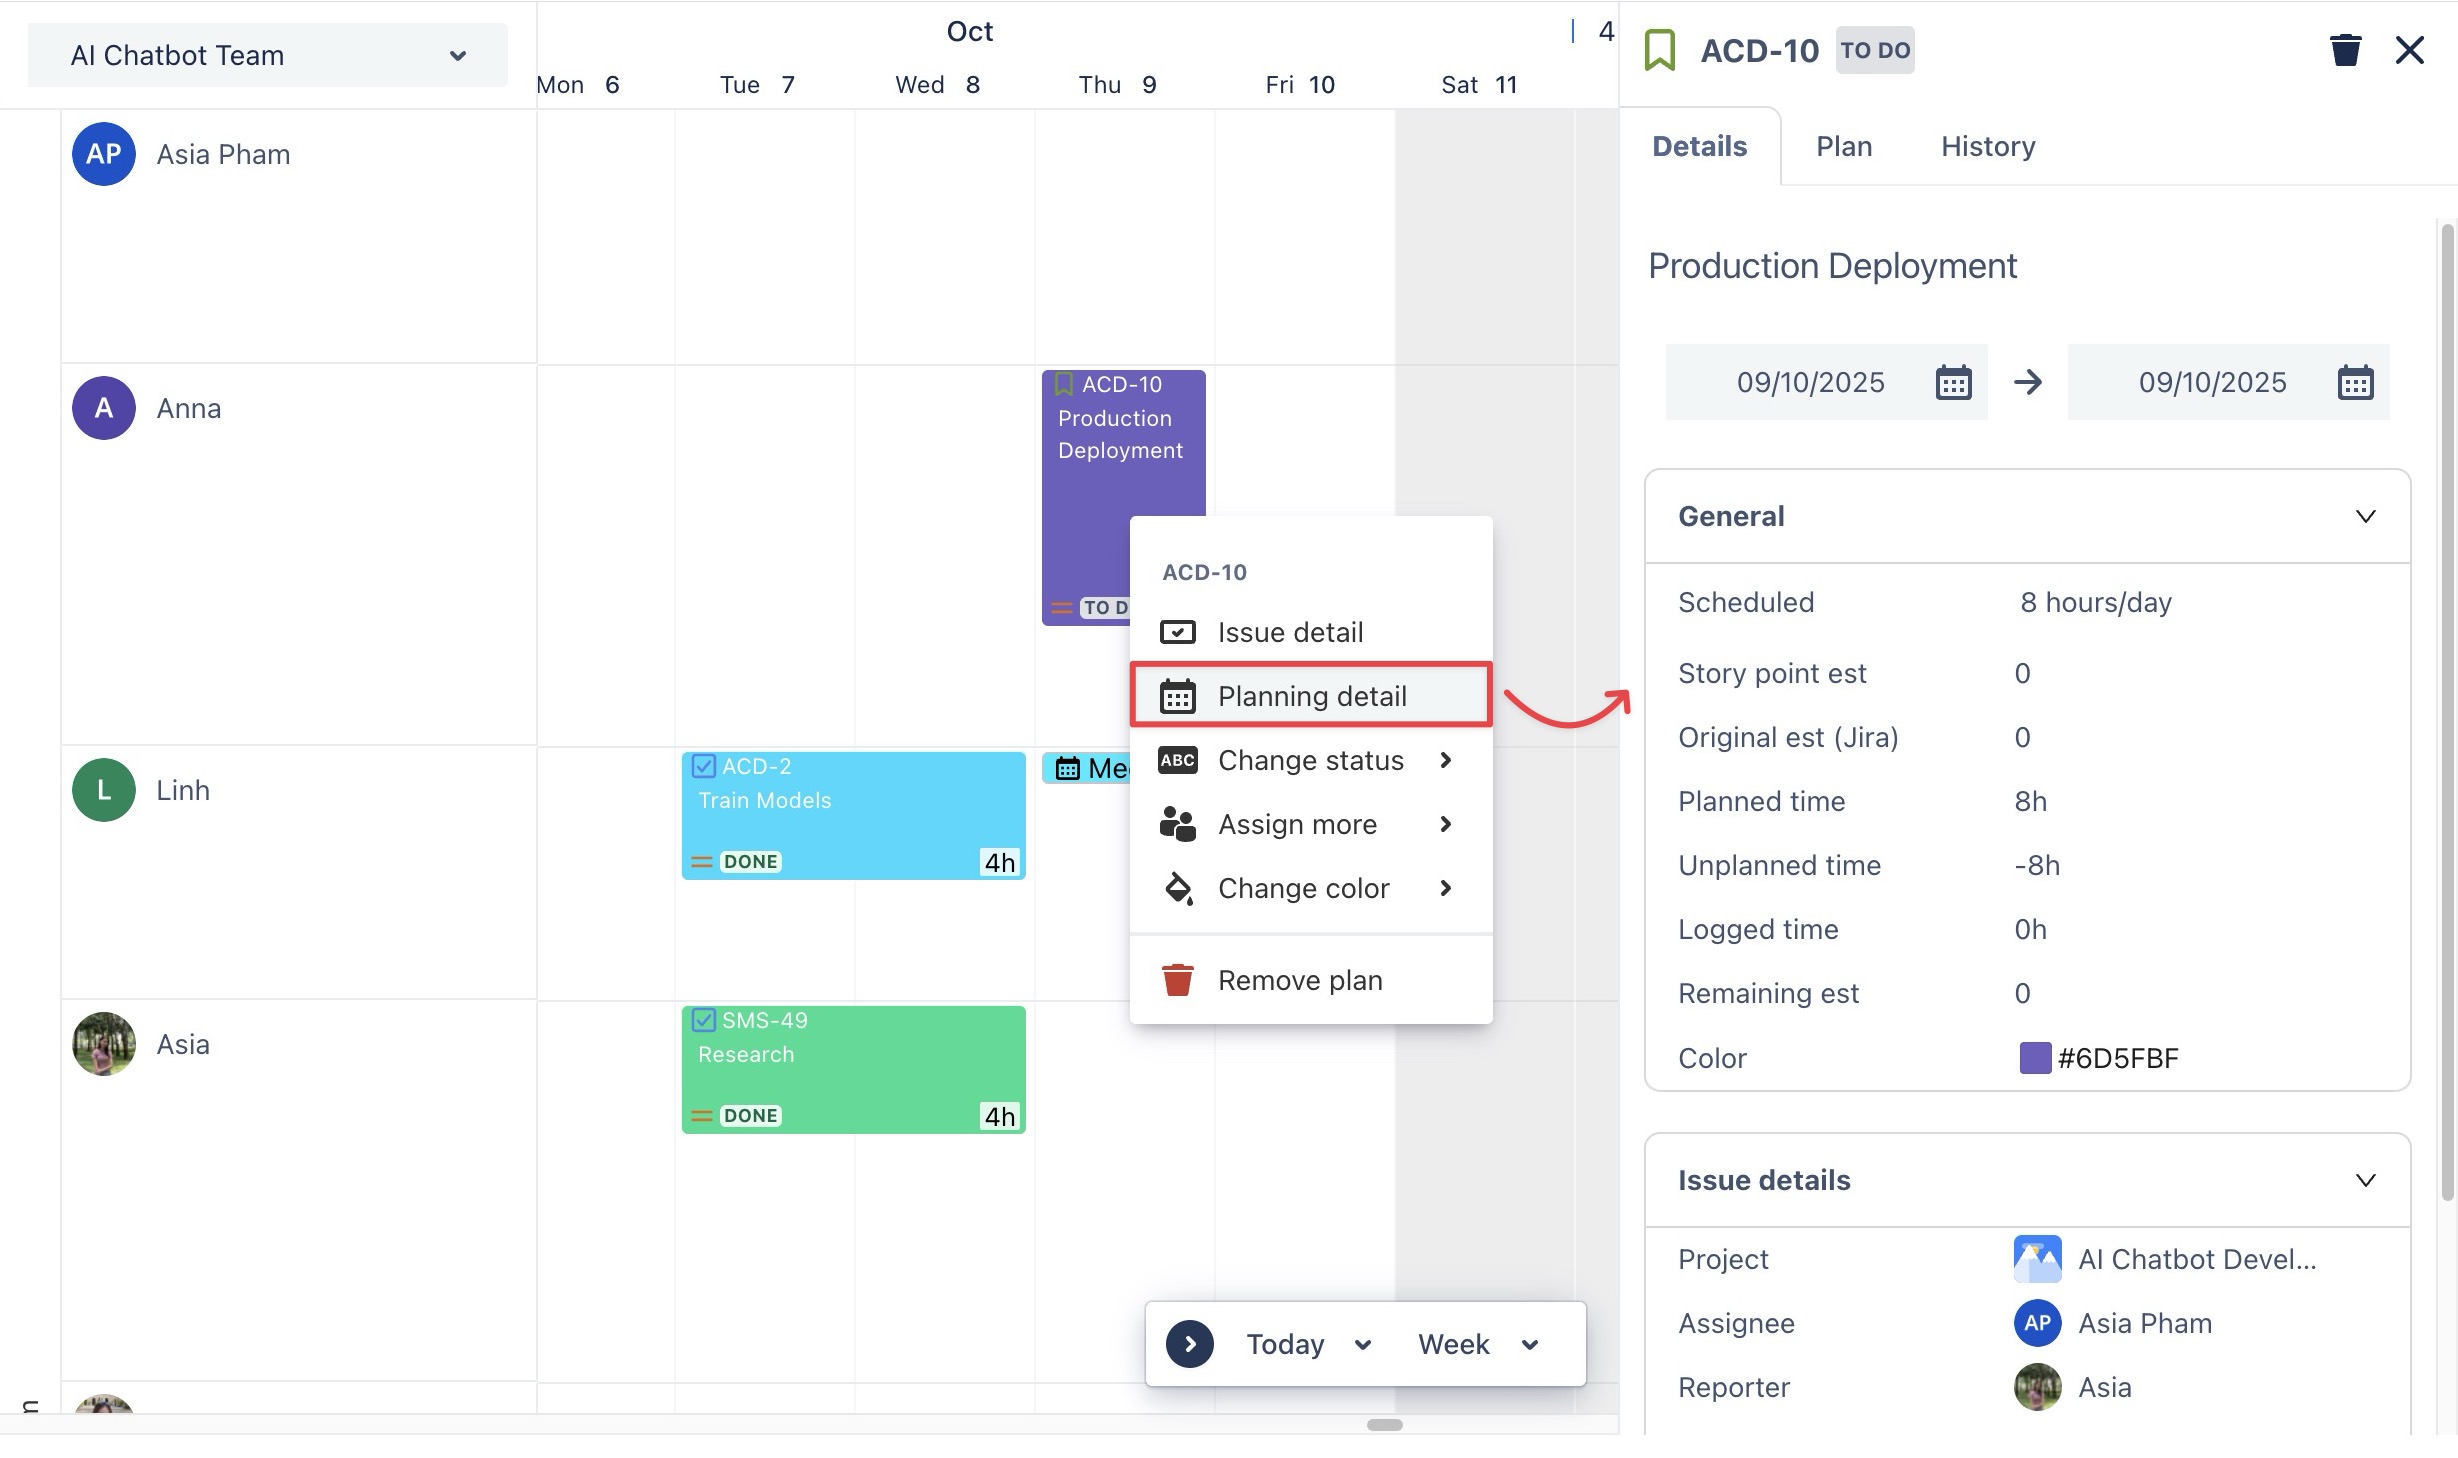Click the SMS-49 Research checkbox icon

click(x=704, y=1021)
